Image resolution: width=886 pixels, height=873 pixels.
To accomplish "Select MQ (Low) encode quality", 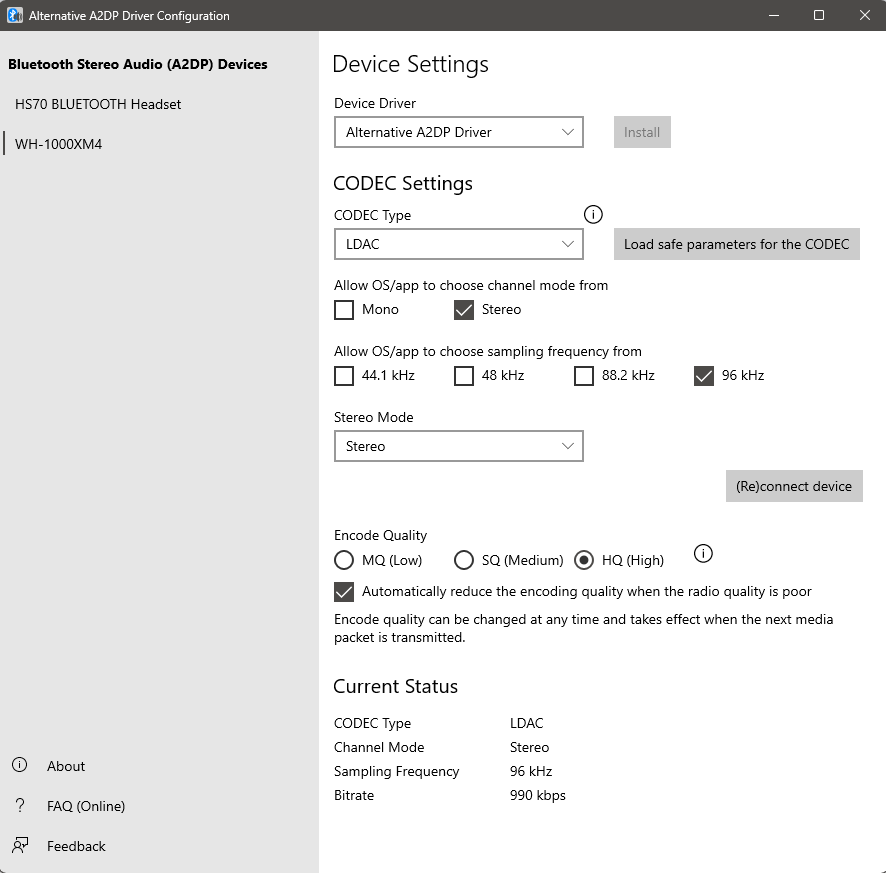I will point(344,560).
